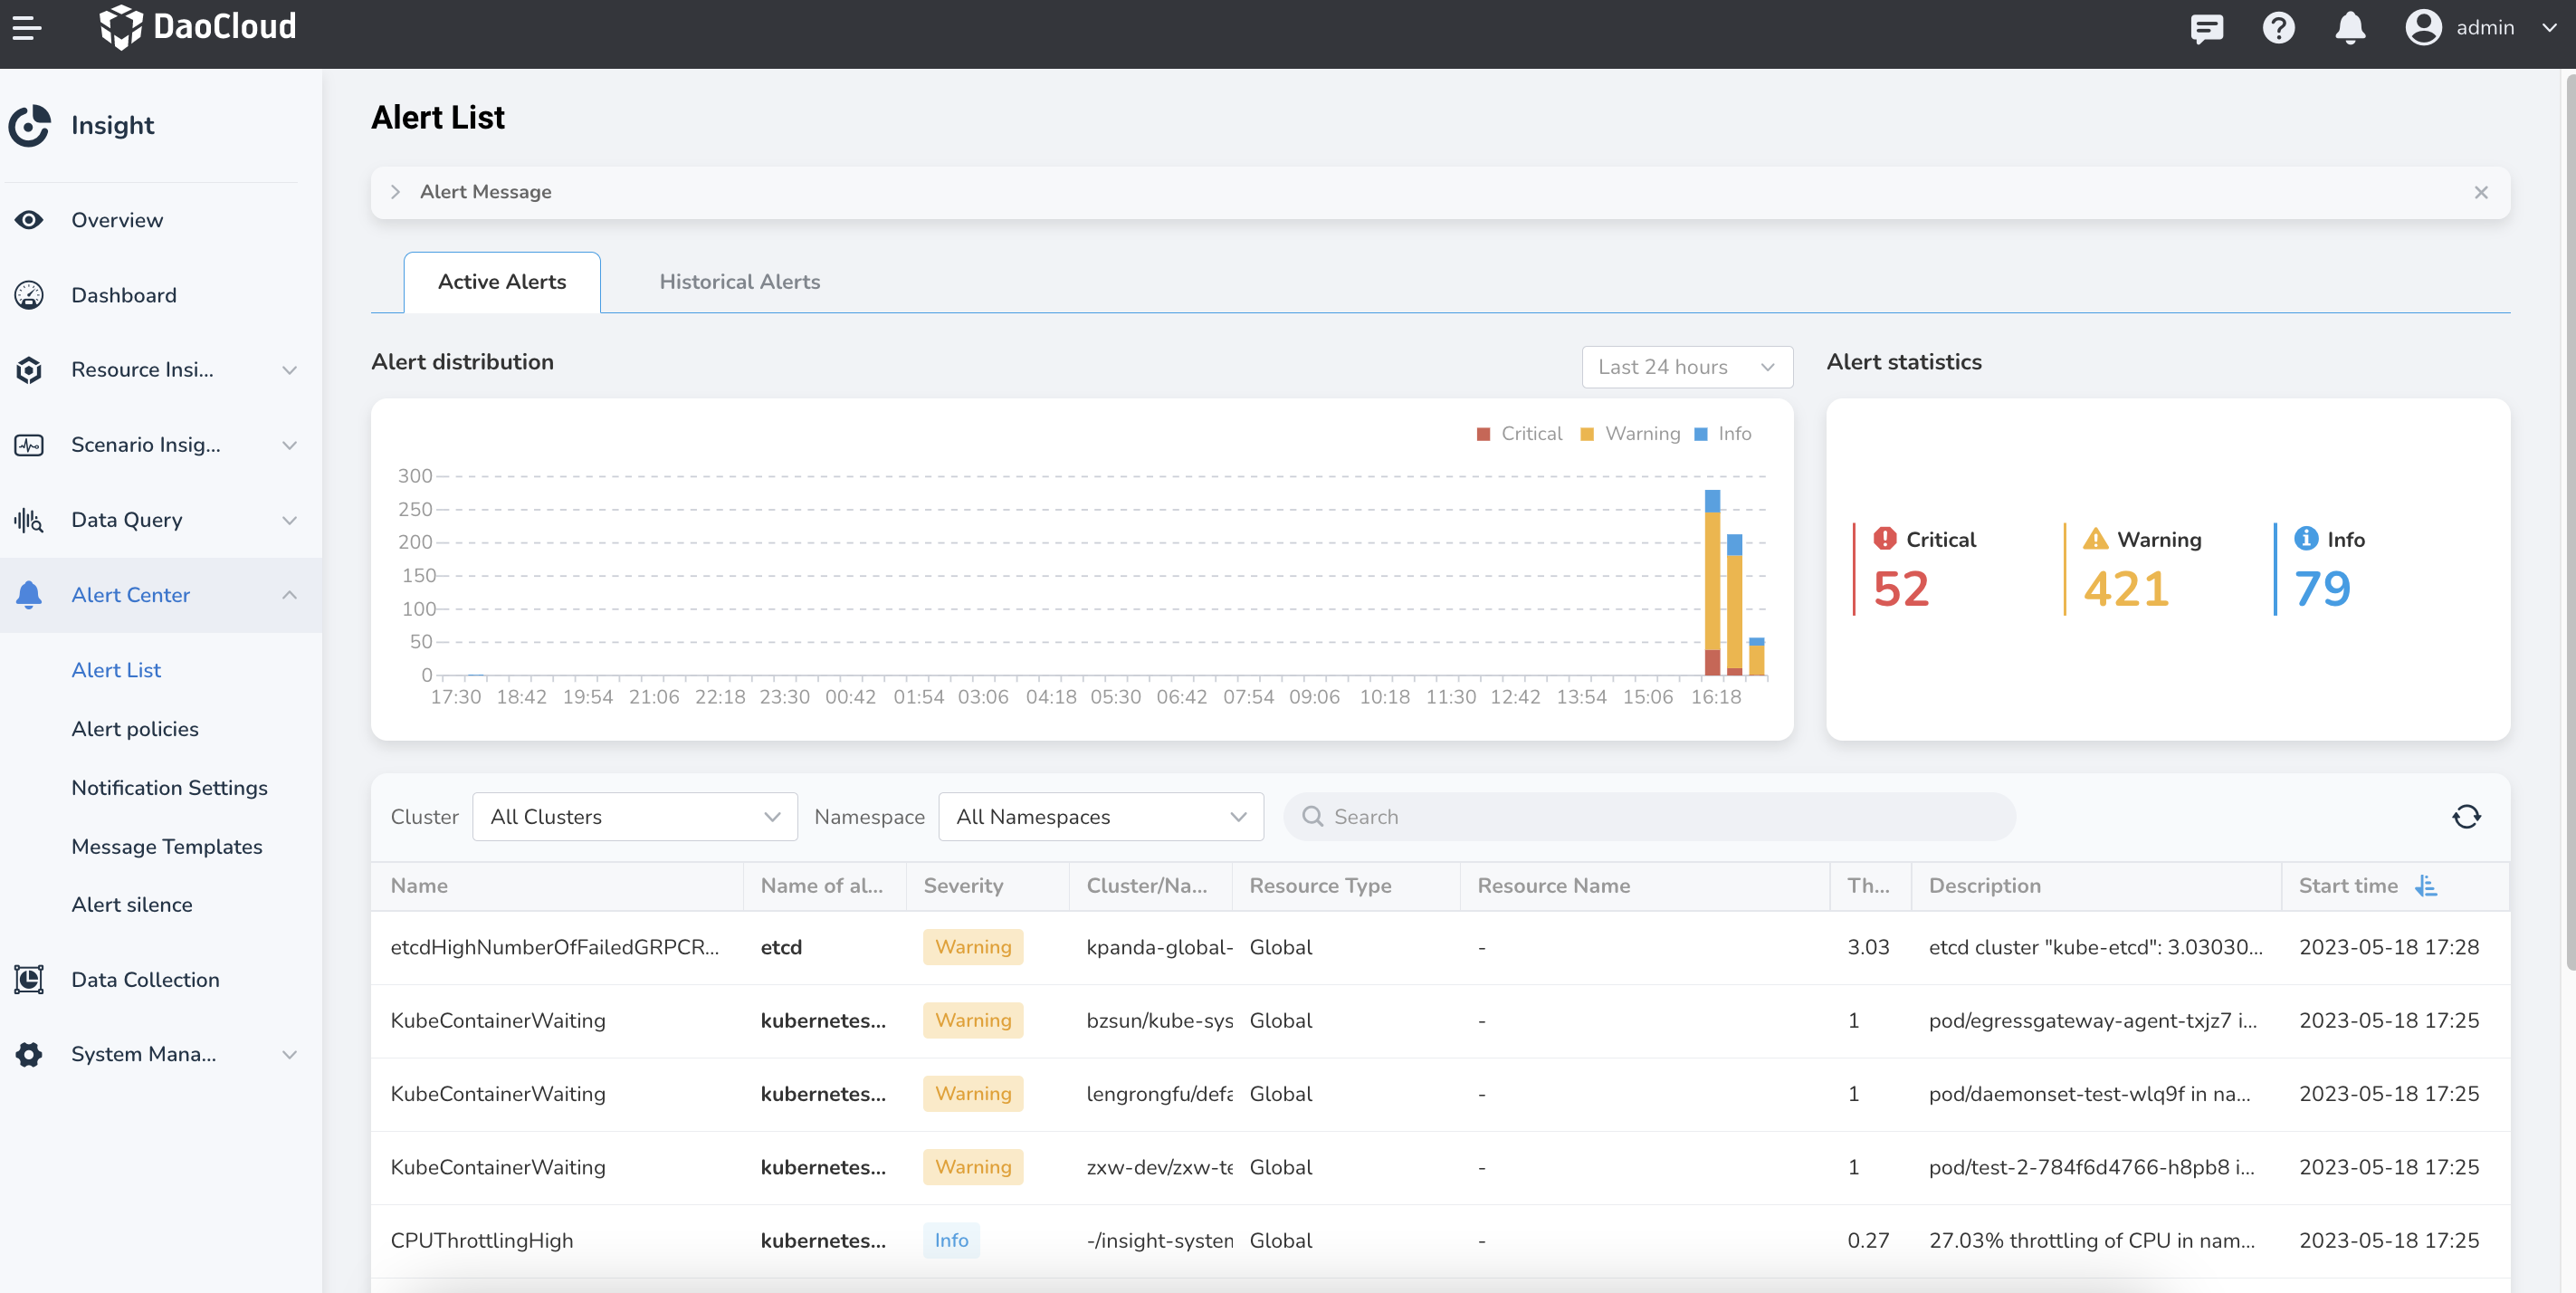The width and height of the screenshot is (2576, 1293).
Task: Switch to the Active Alerts tab
Action: tap(502, 282)
